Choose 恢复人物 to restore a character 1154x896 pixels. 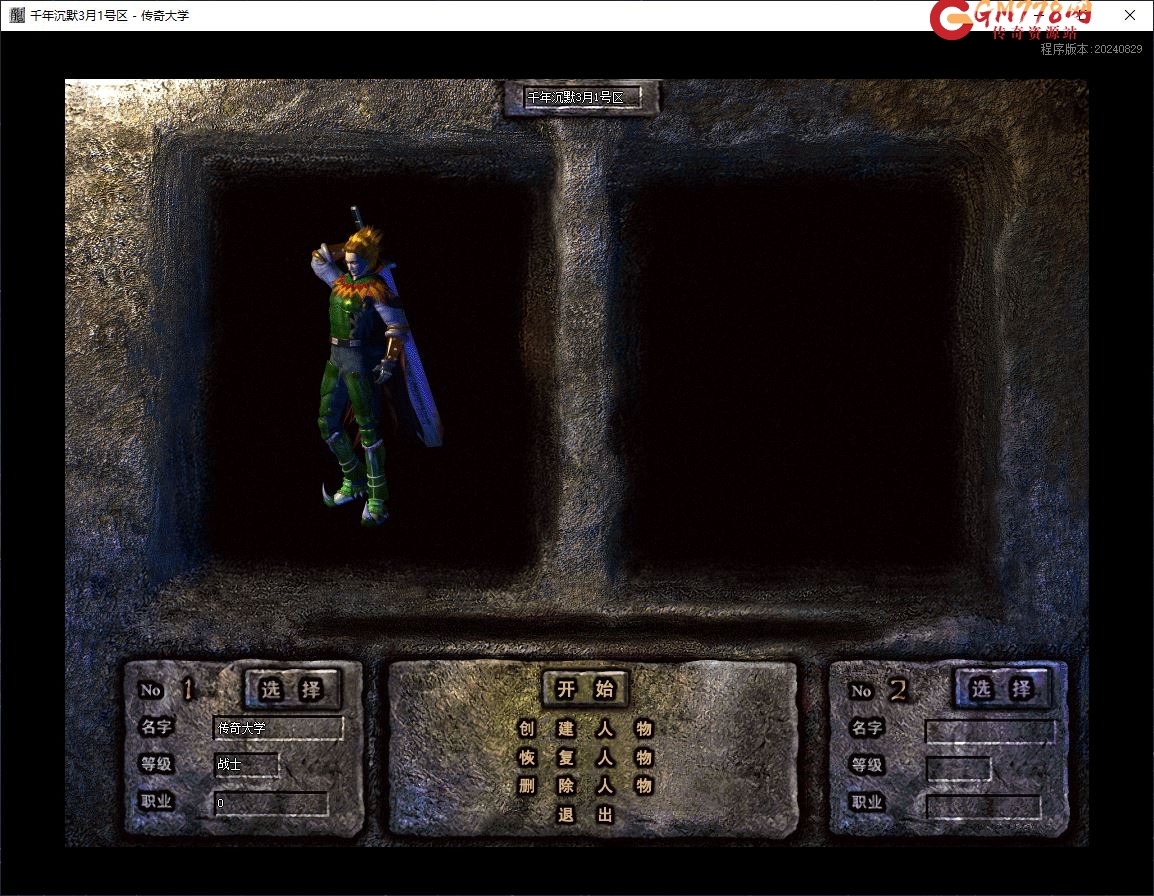[585, 758]
